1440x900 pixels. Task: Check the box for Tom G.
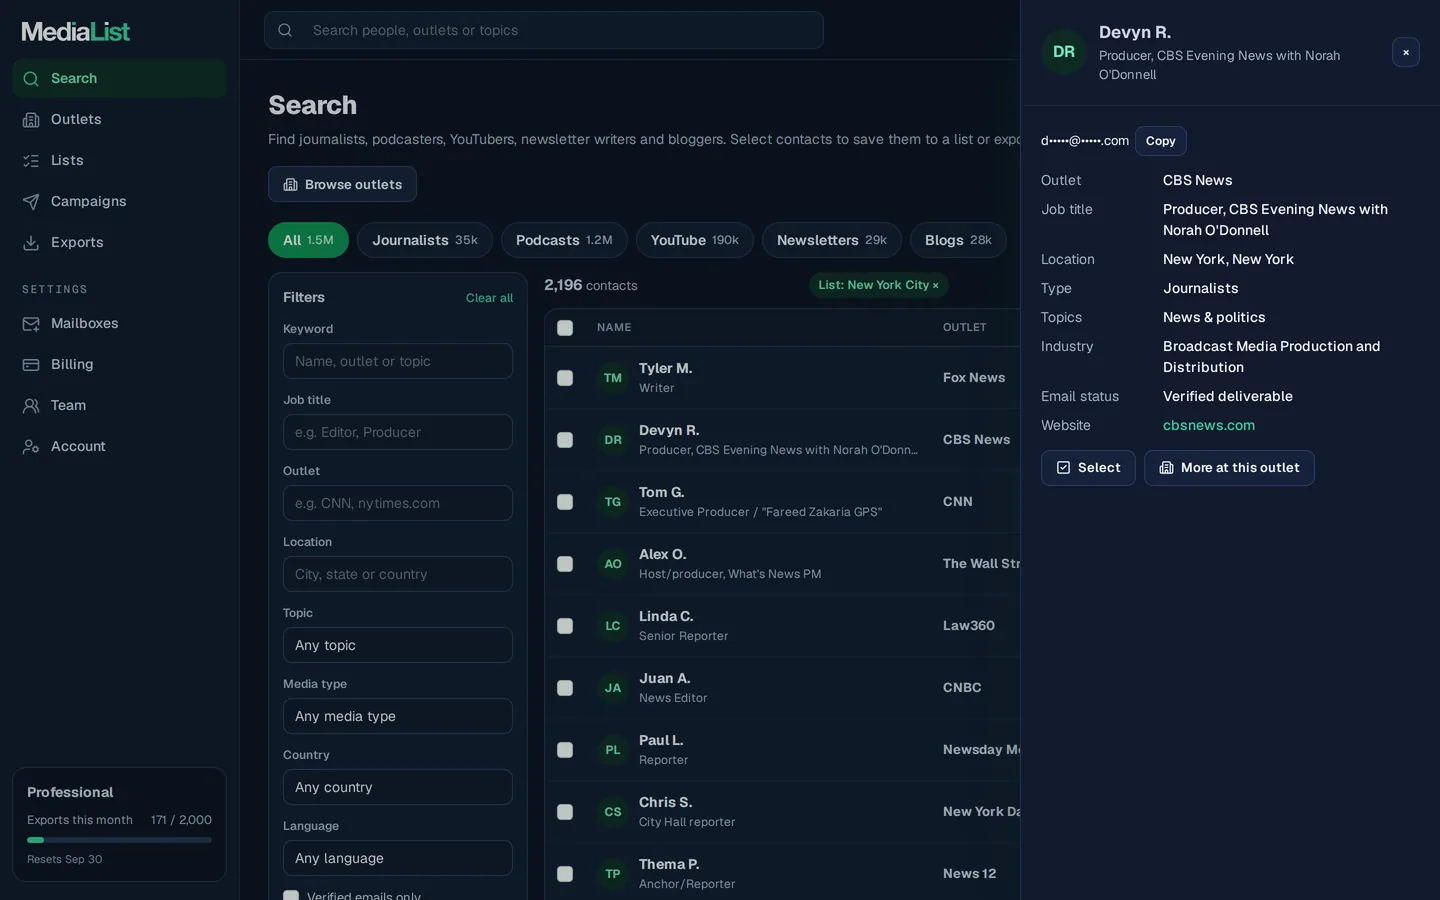[565, 502]
